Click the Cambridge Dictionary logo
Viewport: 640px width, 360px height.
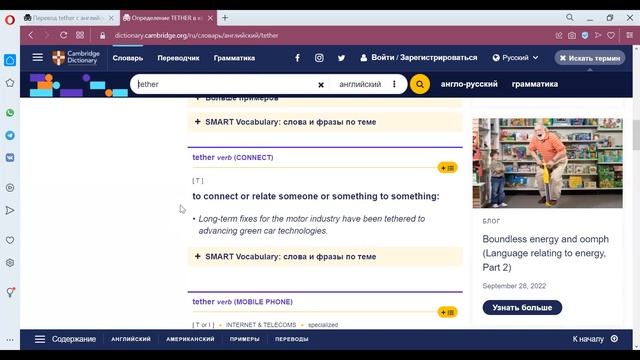point(76,58)
